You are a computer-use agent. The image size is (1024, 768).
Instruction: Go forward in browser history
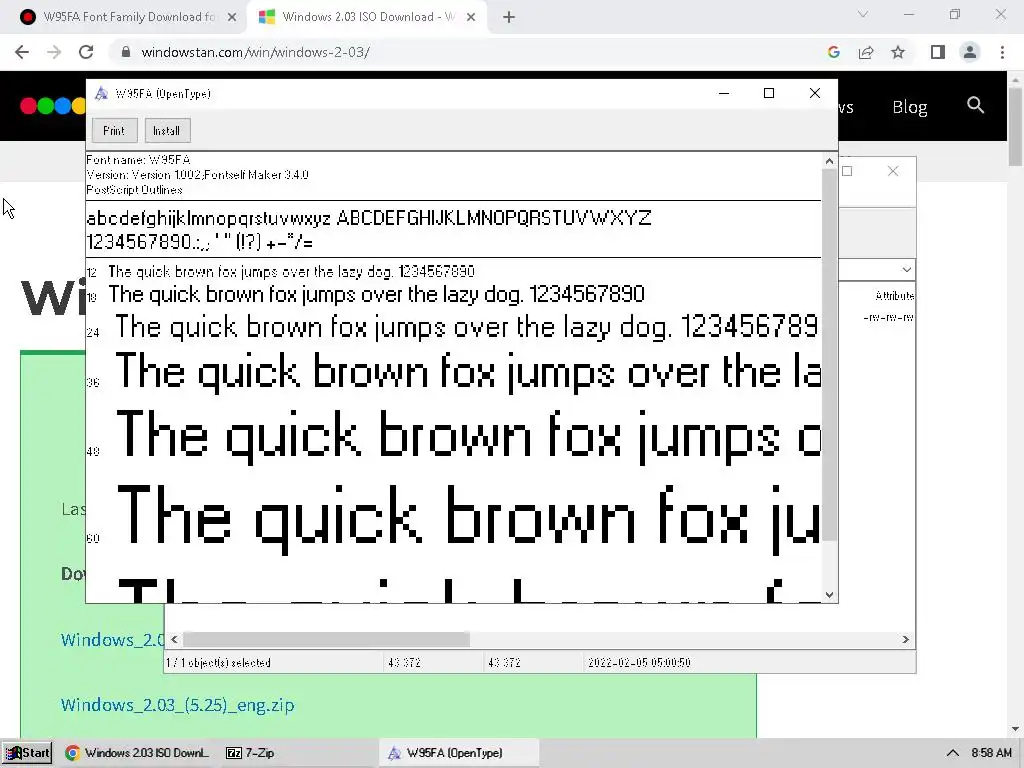point(54,52)
